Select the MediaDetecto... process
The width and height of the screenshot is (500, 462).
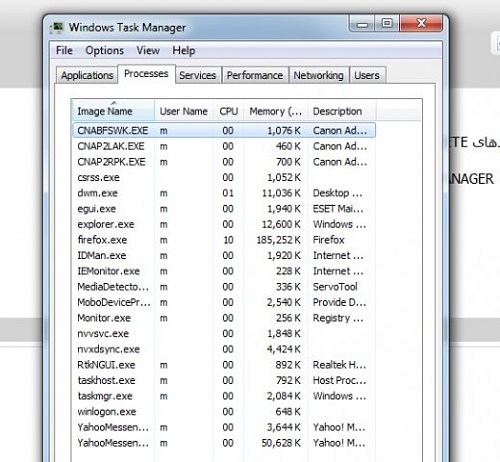(x=224, y=287)
